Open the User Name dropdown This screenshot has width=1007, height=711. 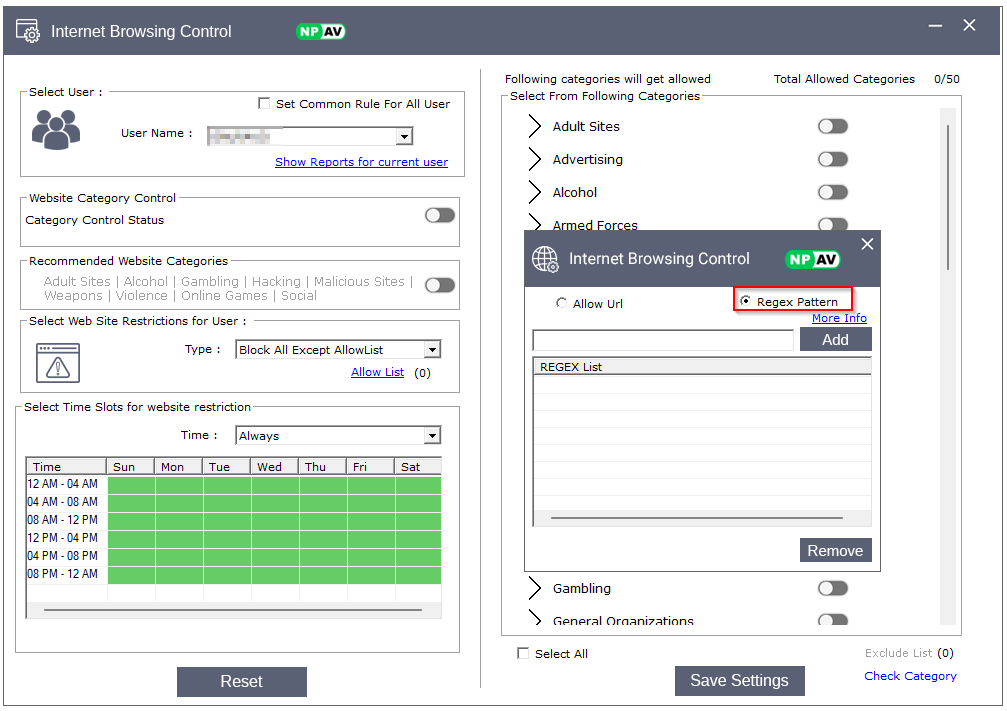(404, 137)
